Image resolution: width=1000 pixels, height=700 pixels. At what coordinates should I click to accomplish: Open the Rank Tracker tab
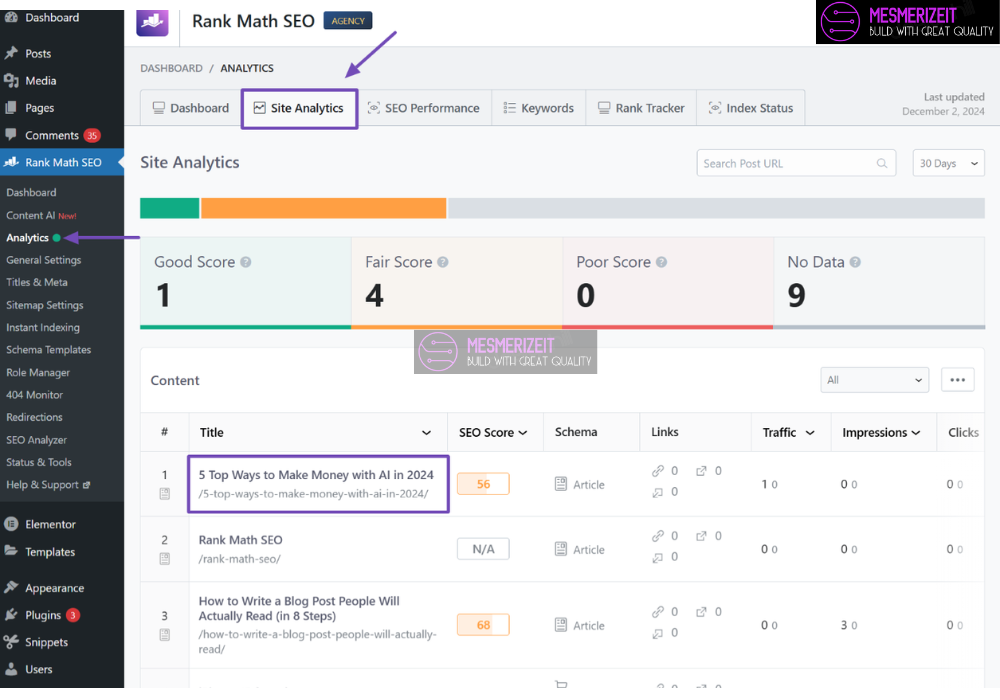[641, 108]
